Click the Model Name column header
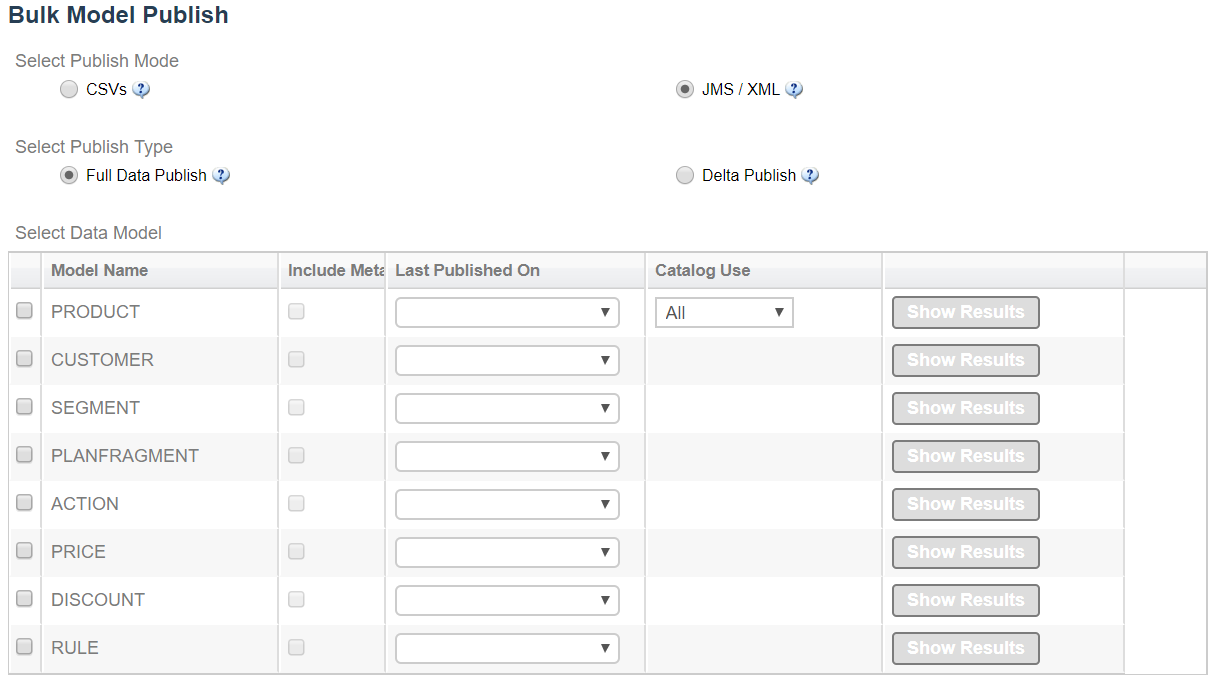 (x=99, y=271)
